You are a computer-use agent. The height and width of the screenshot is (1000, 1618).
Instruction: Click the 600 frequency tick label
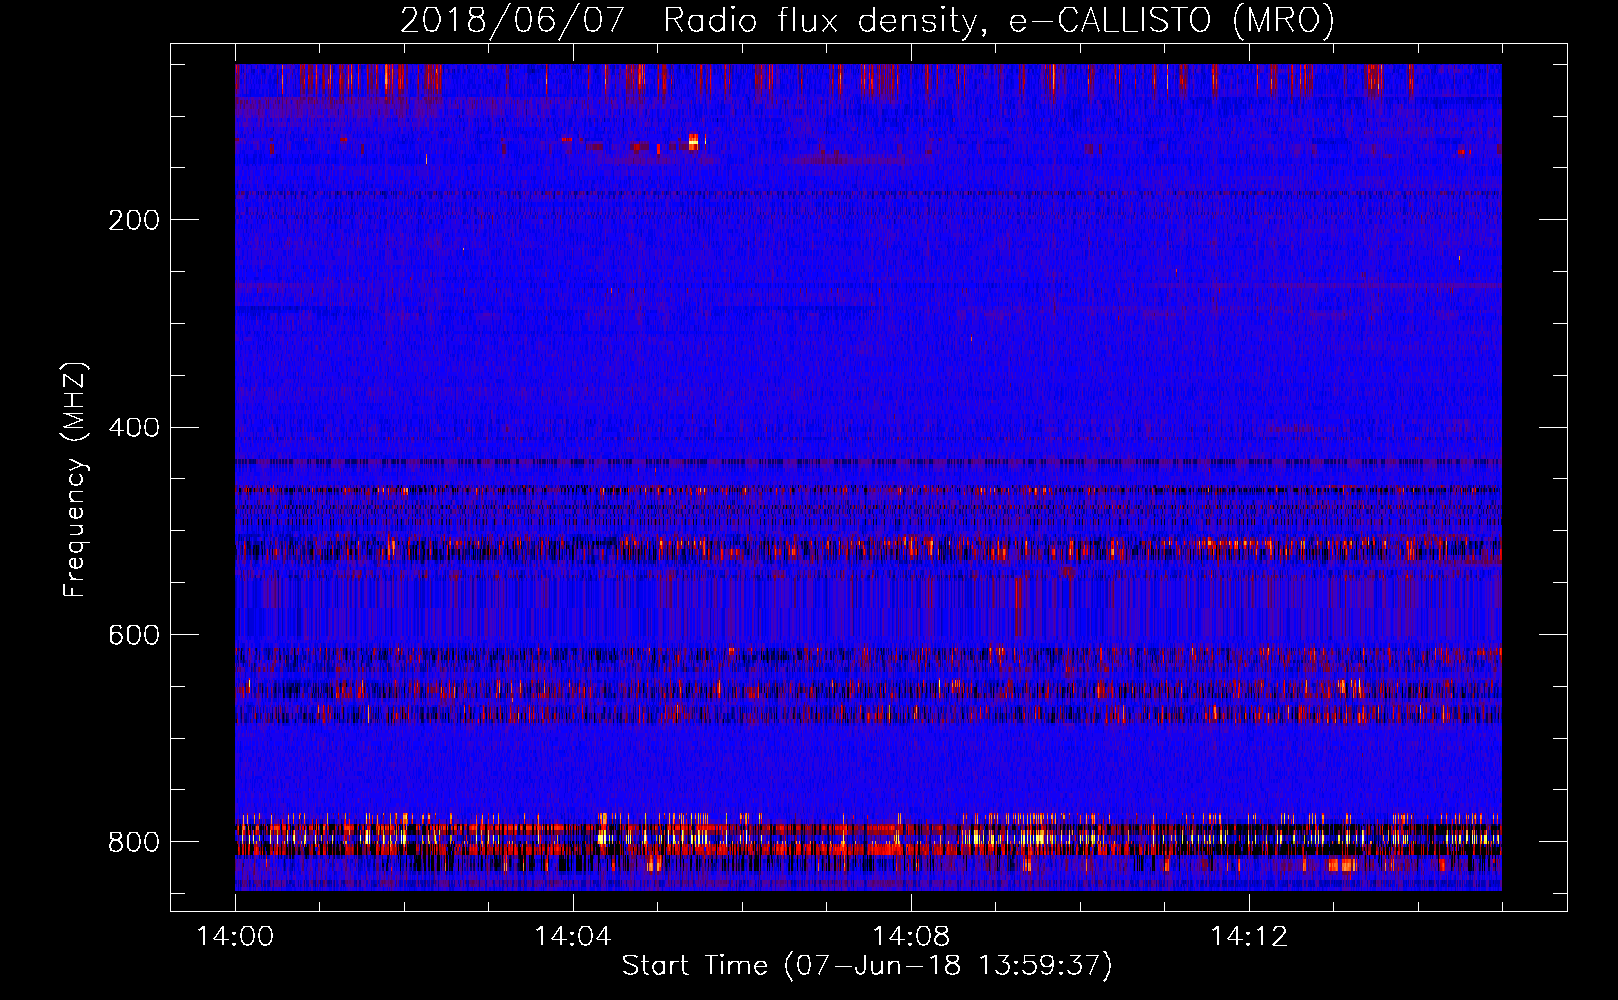click(134, 636)
